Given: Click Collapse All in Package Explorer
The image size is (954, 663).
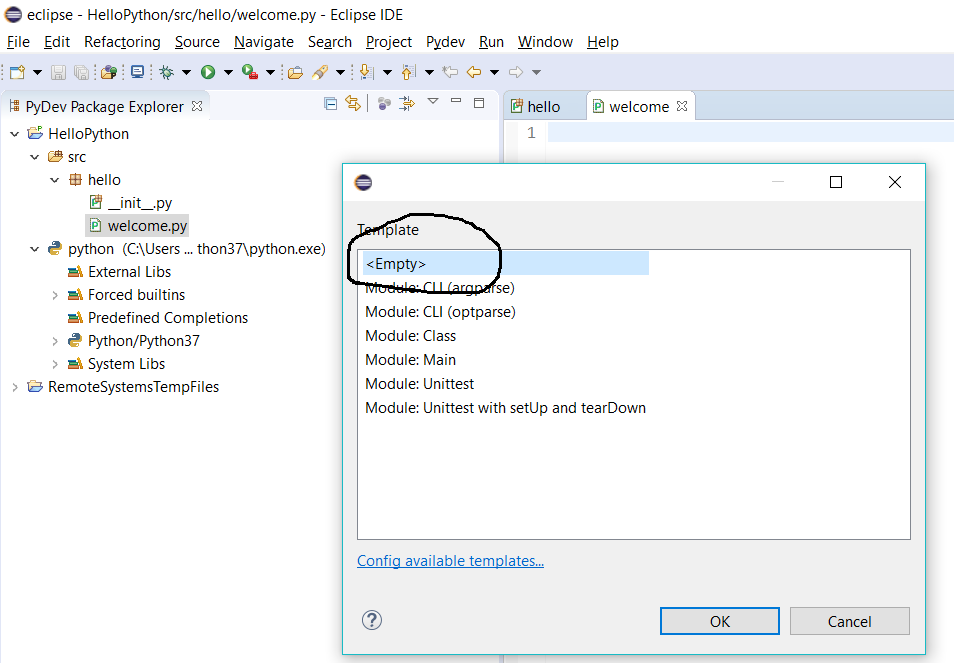Looking at the screenshot, I should pos(330,104).
